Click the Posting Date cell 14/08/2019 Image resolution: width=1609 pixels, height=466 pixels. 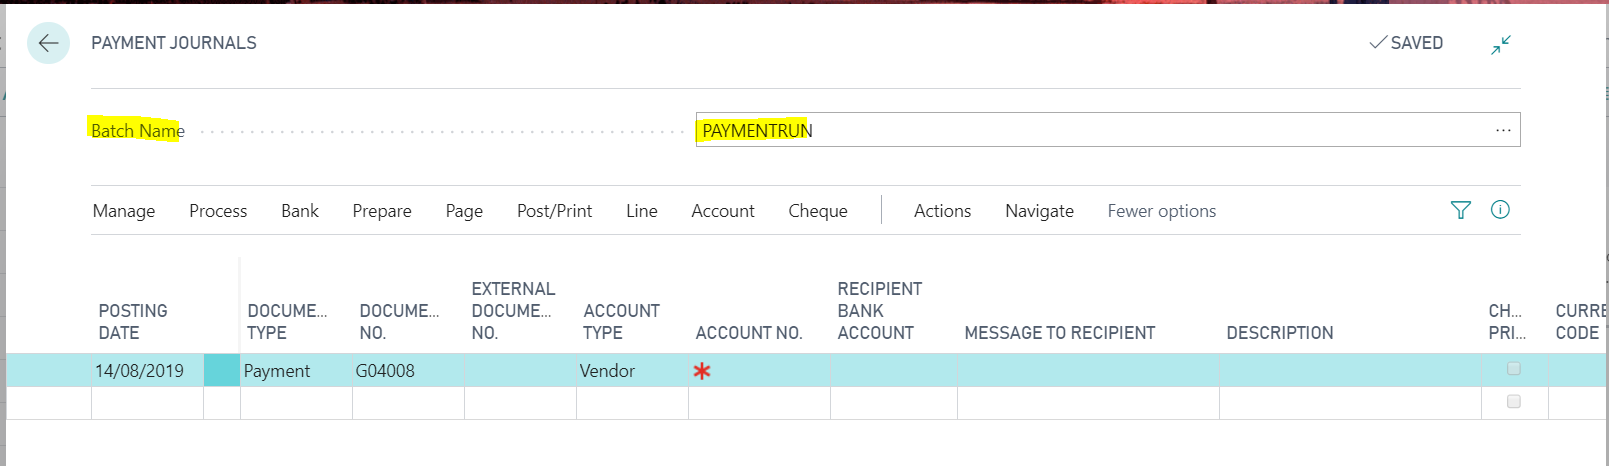point(140,371)
